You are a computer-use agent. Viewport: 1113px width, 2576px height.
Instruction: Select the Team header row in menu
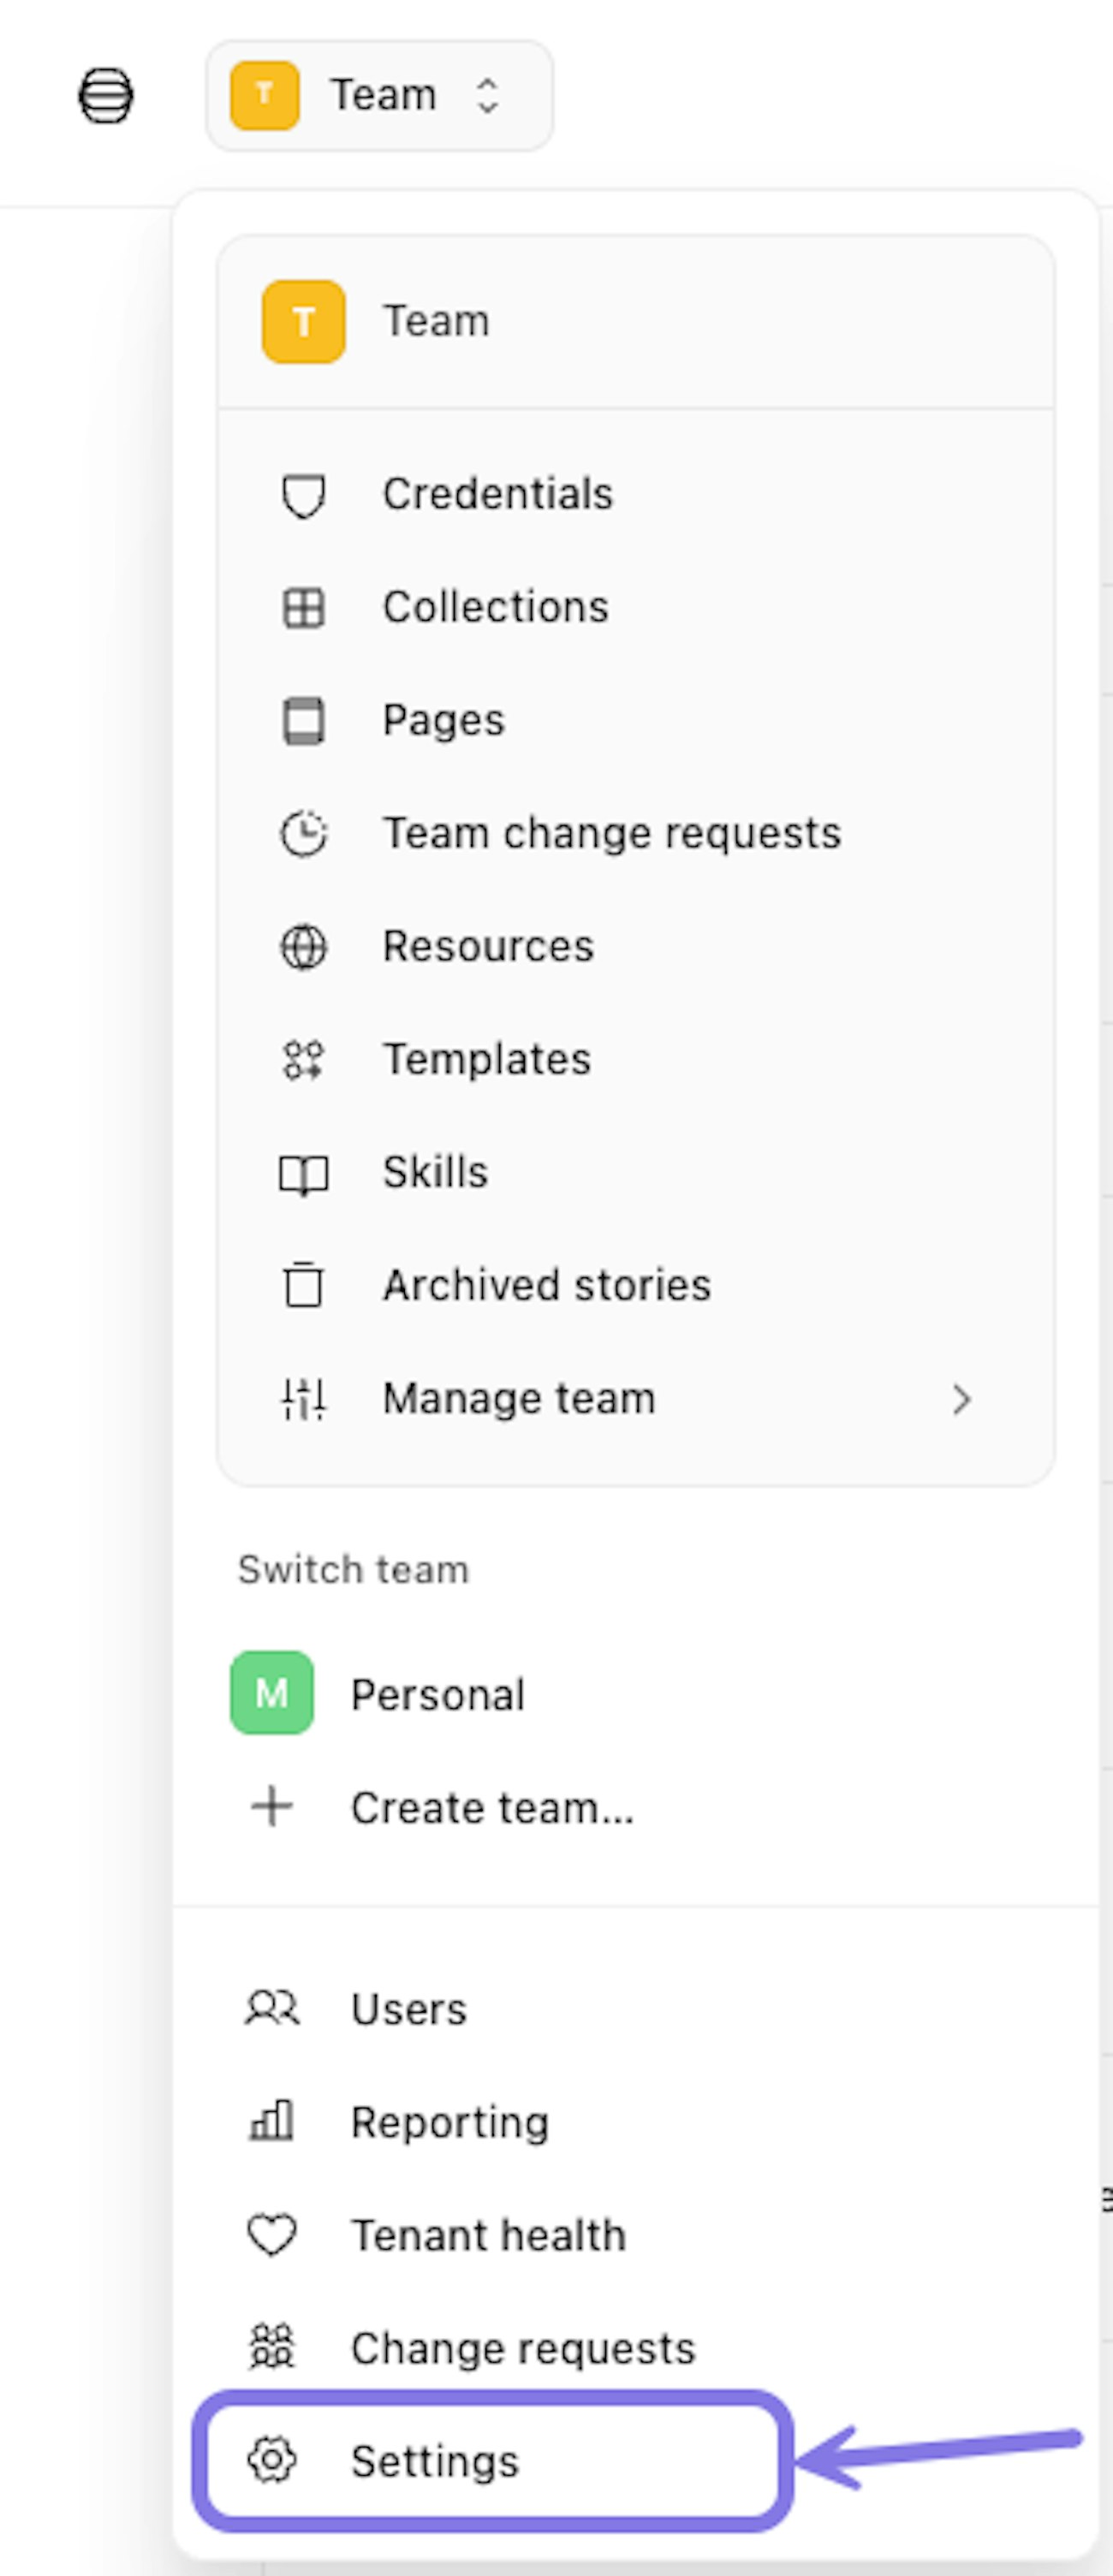click(x=636, y=322)
